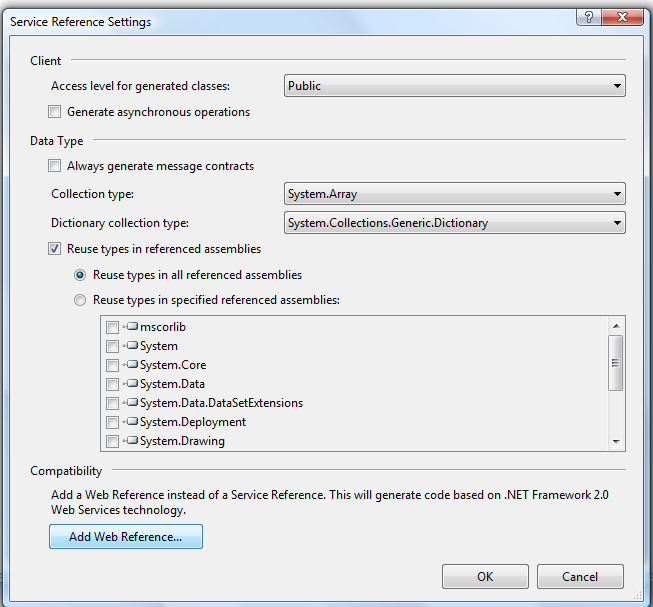Select the System.Data.DataSetExtensions entry text
Viewport: 653px width, 607px height.
coord(222,403)
